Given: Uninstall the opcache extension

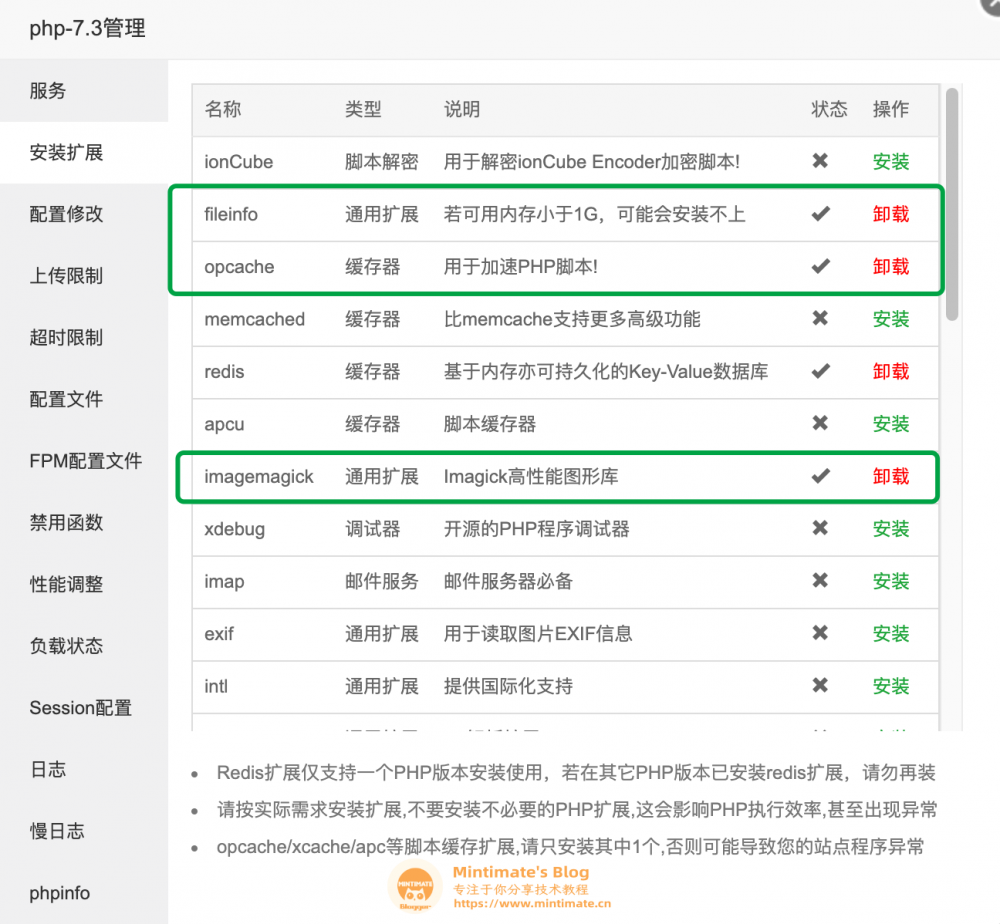Looking at the screenshot, I should 891,267.
